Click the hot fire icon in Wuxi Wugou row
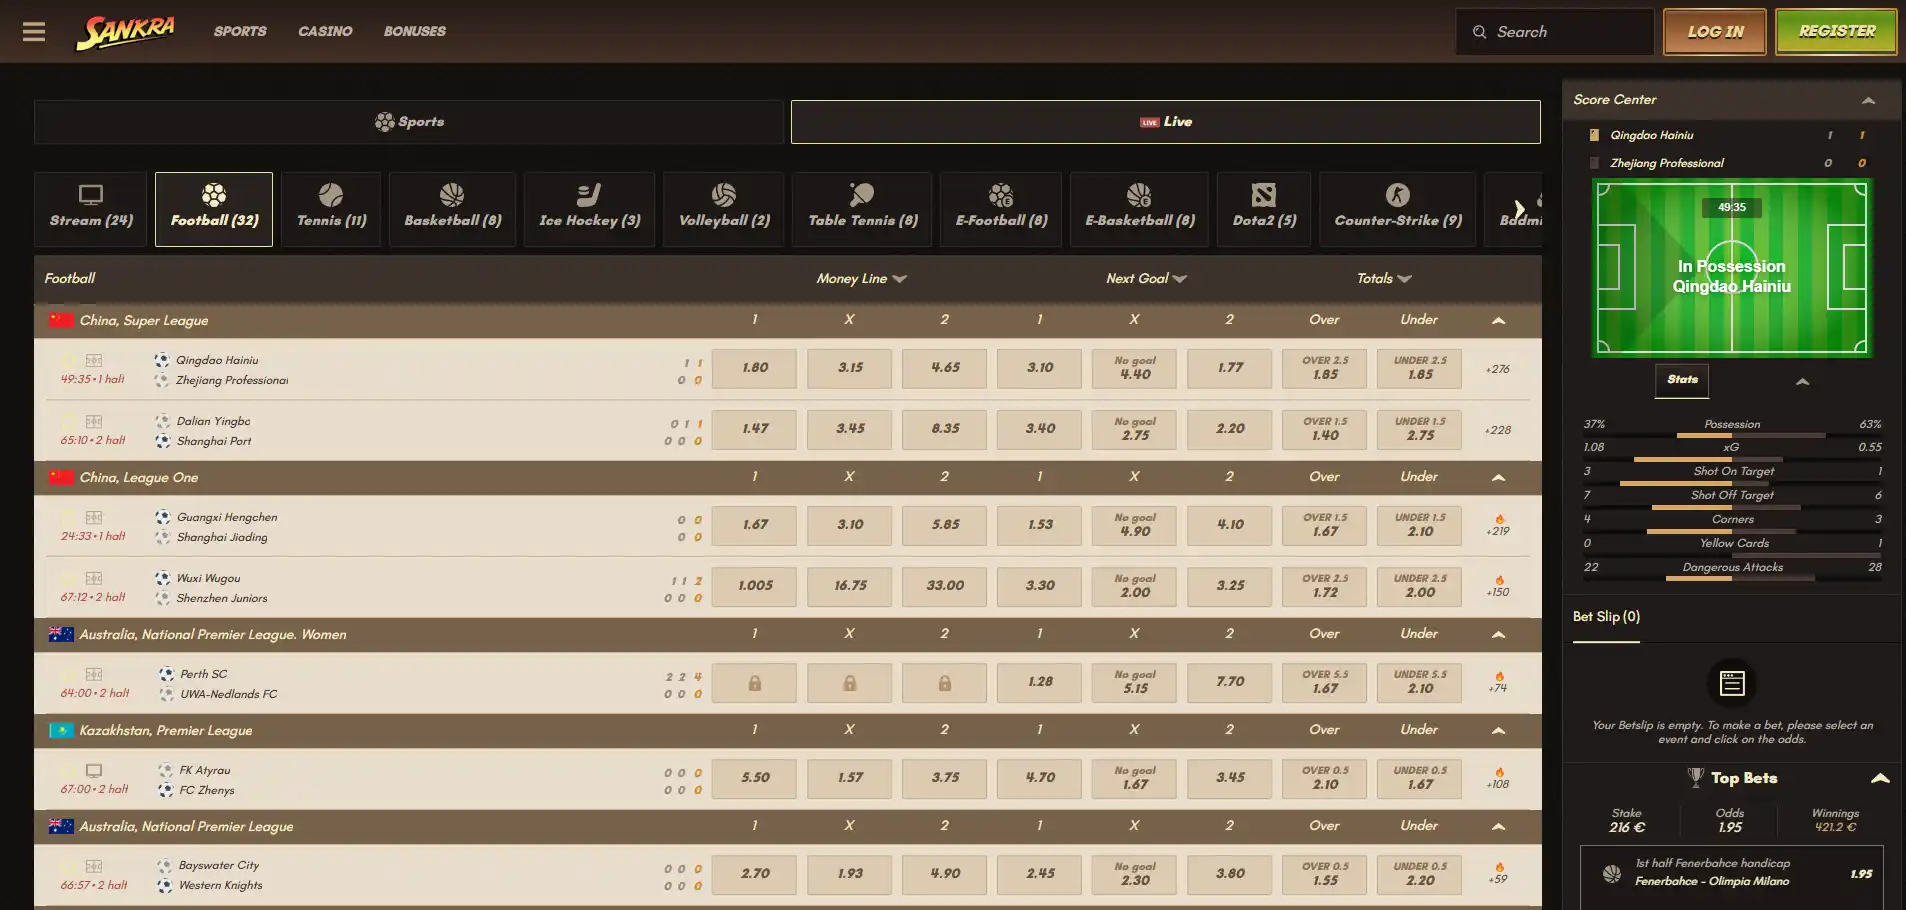Image resolution: width=1906 pixels, height=910 pixels. pos(1499,580)
